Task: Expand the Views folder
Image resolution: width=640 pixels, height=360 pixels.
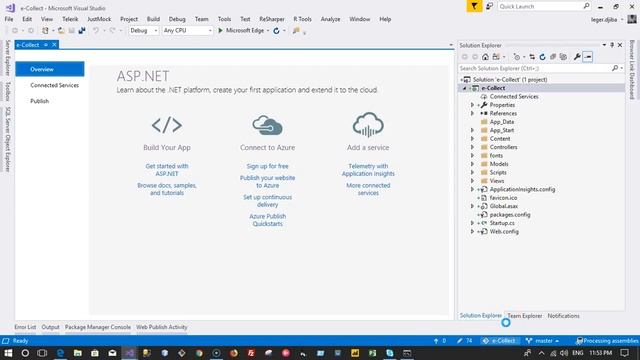Action: (x=473, y=181)
